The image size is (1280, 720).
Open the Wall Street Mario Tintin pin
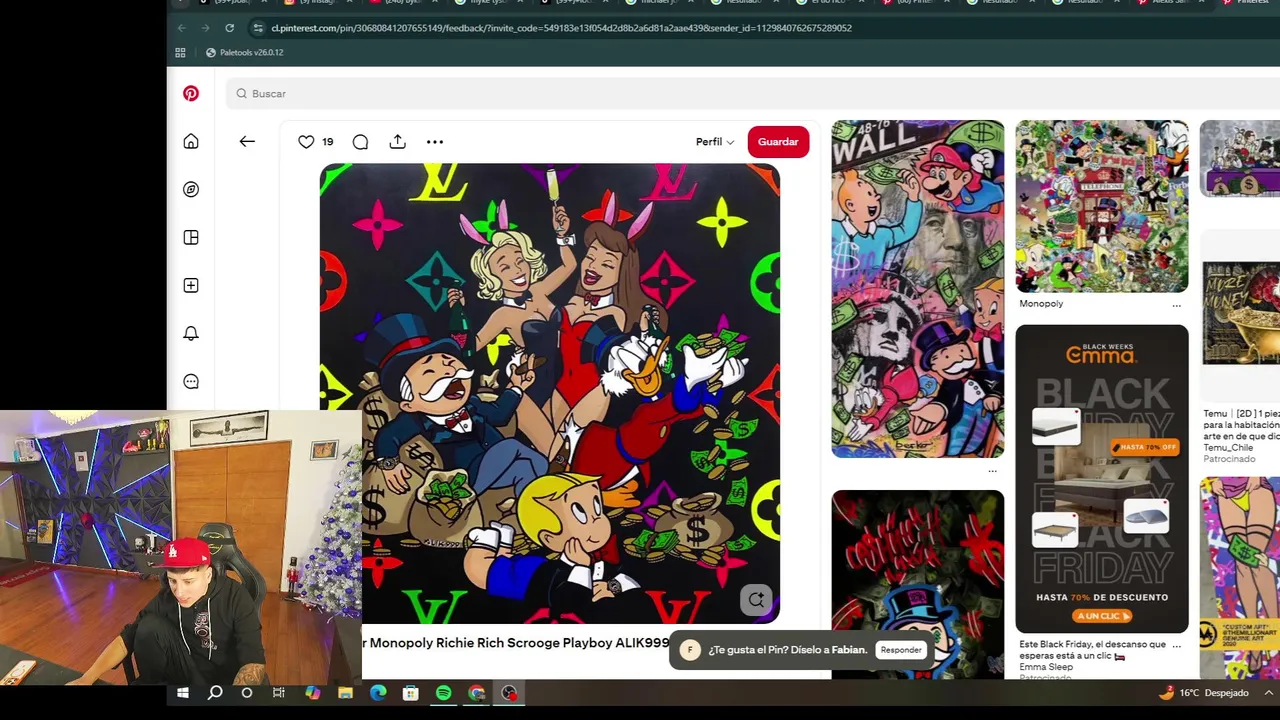pos(918,289)
